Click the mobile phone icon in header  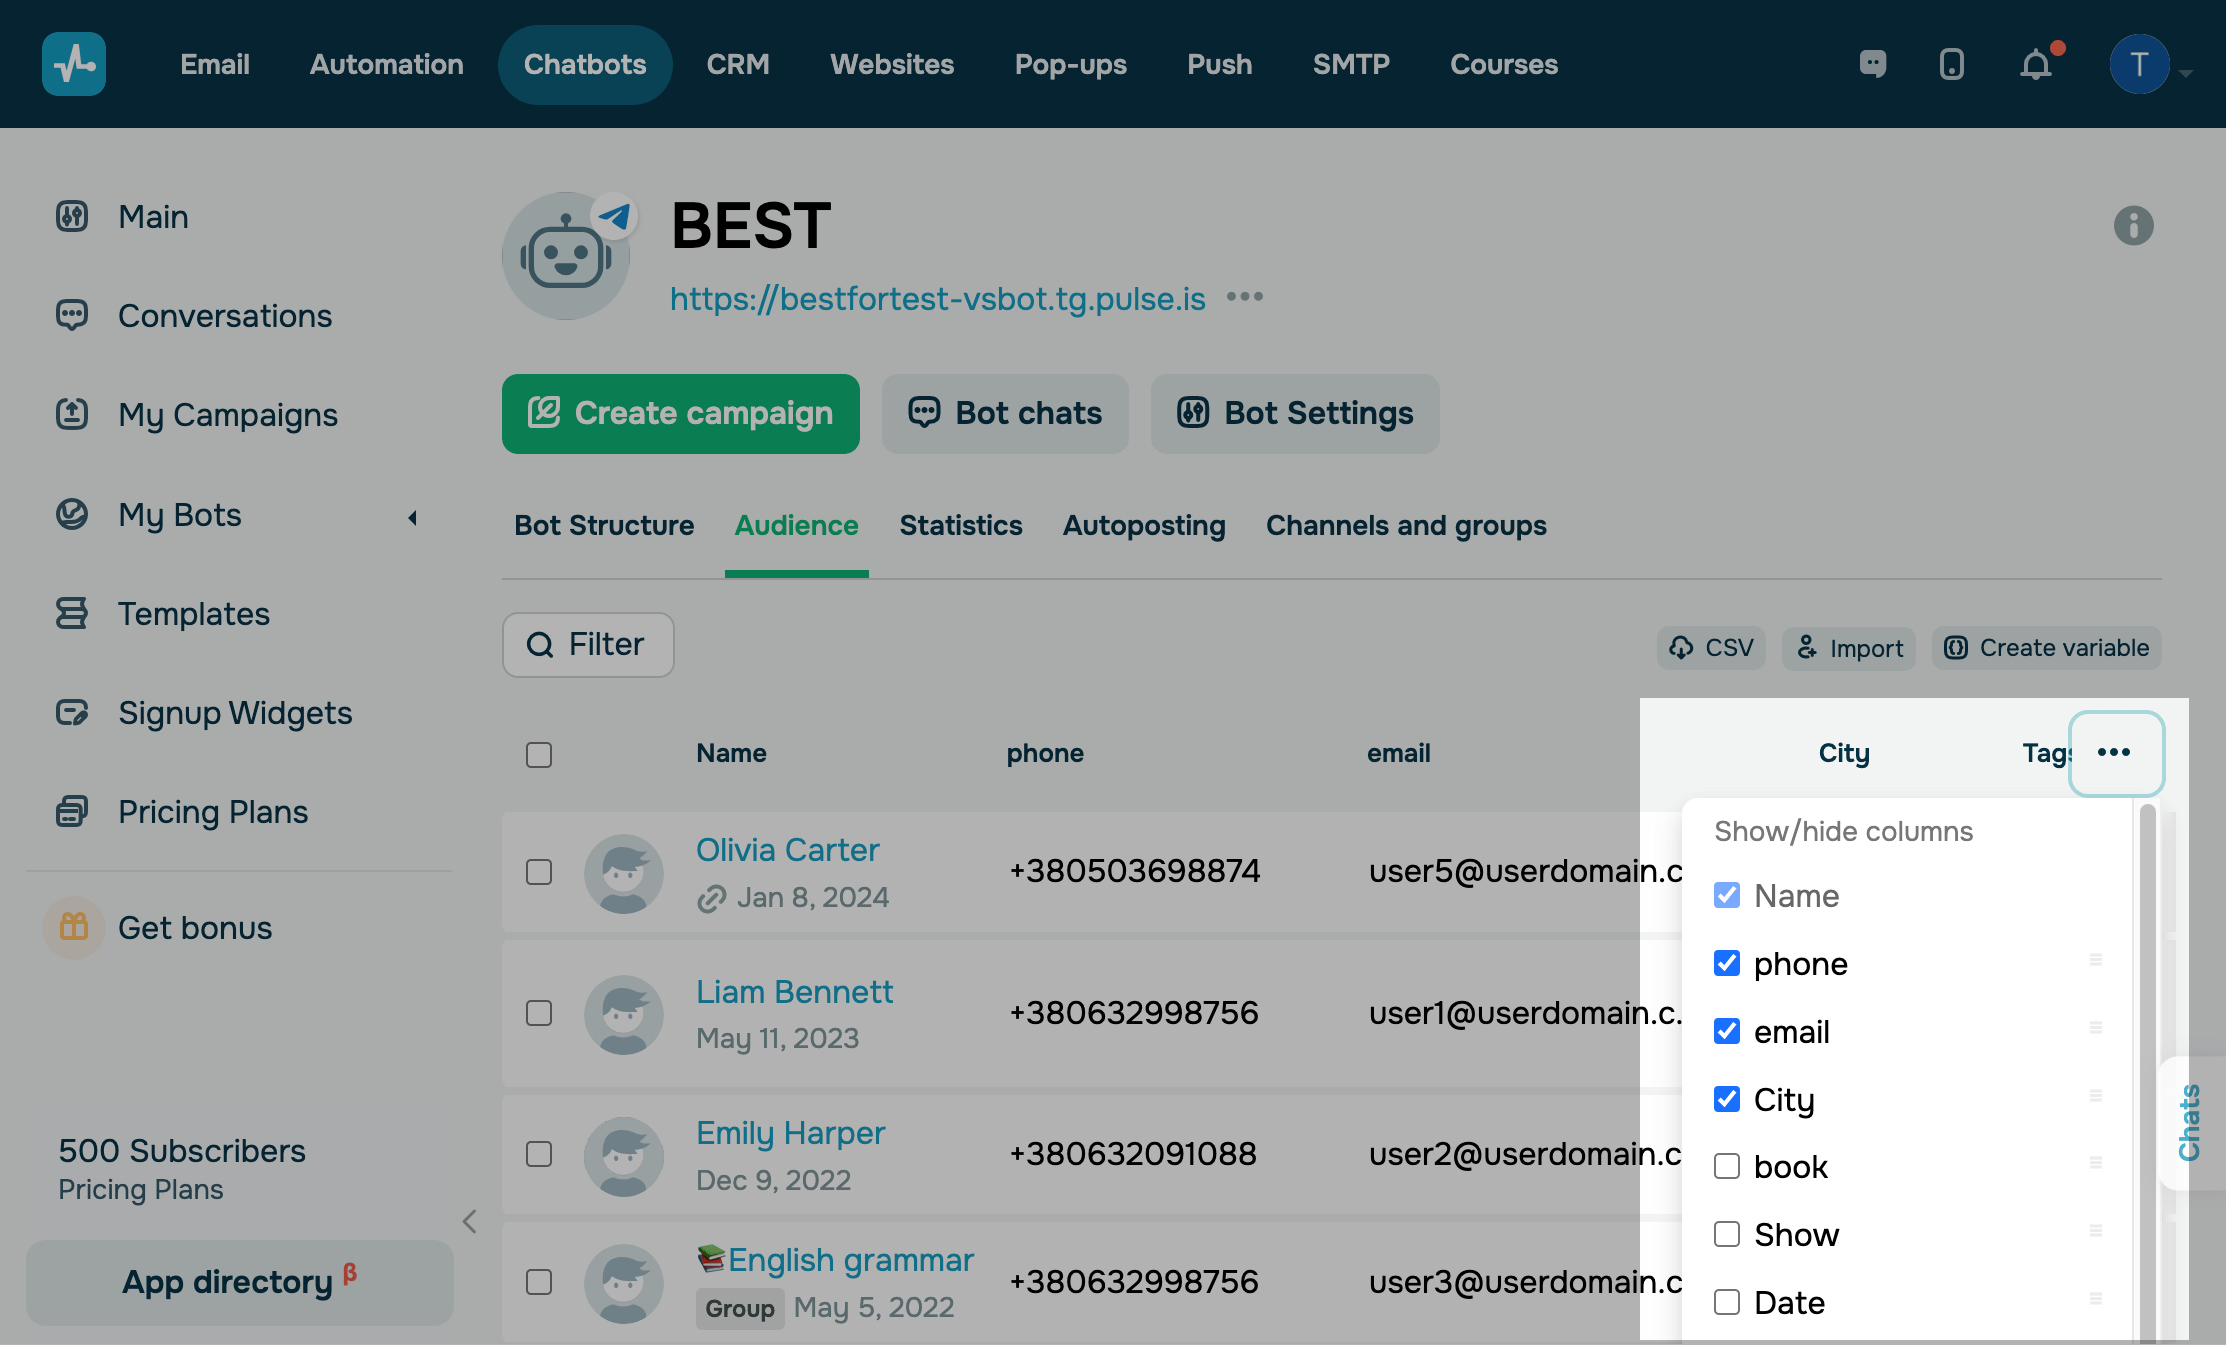(x=1951, y=65)
